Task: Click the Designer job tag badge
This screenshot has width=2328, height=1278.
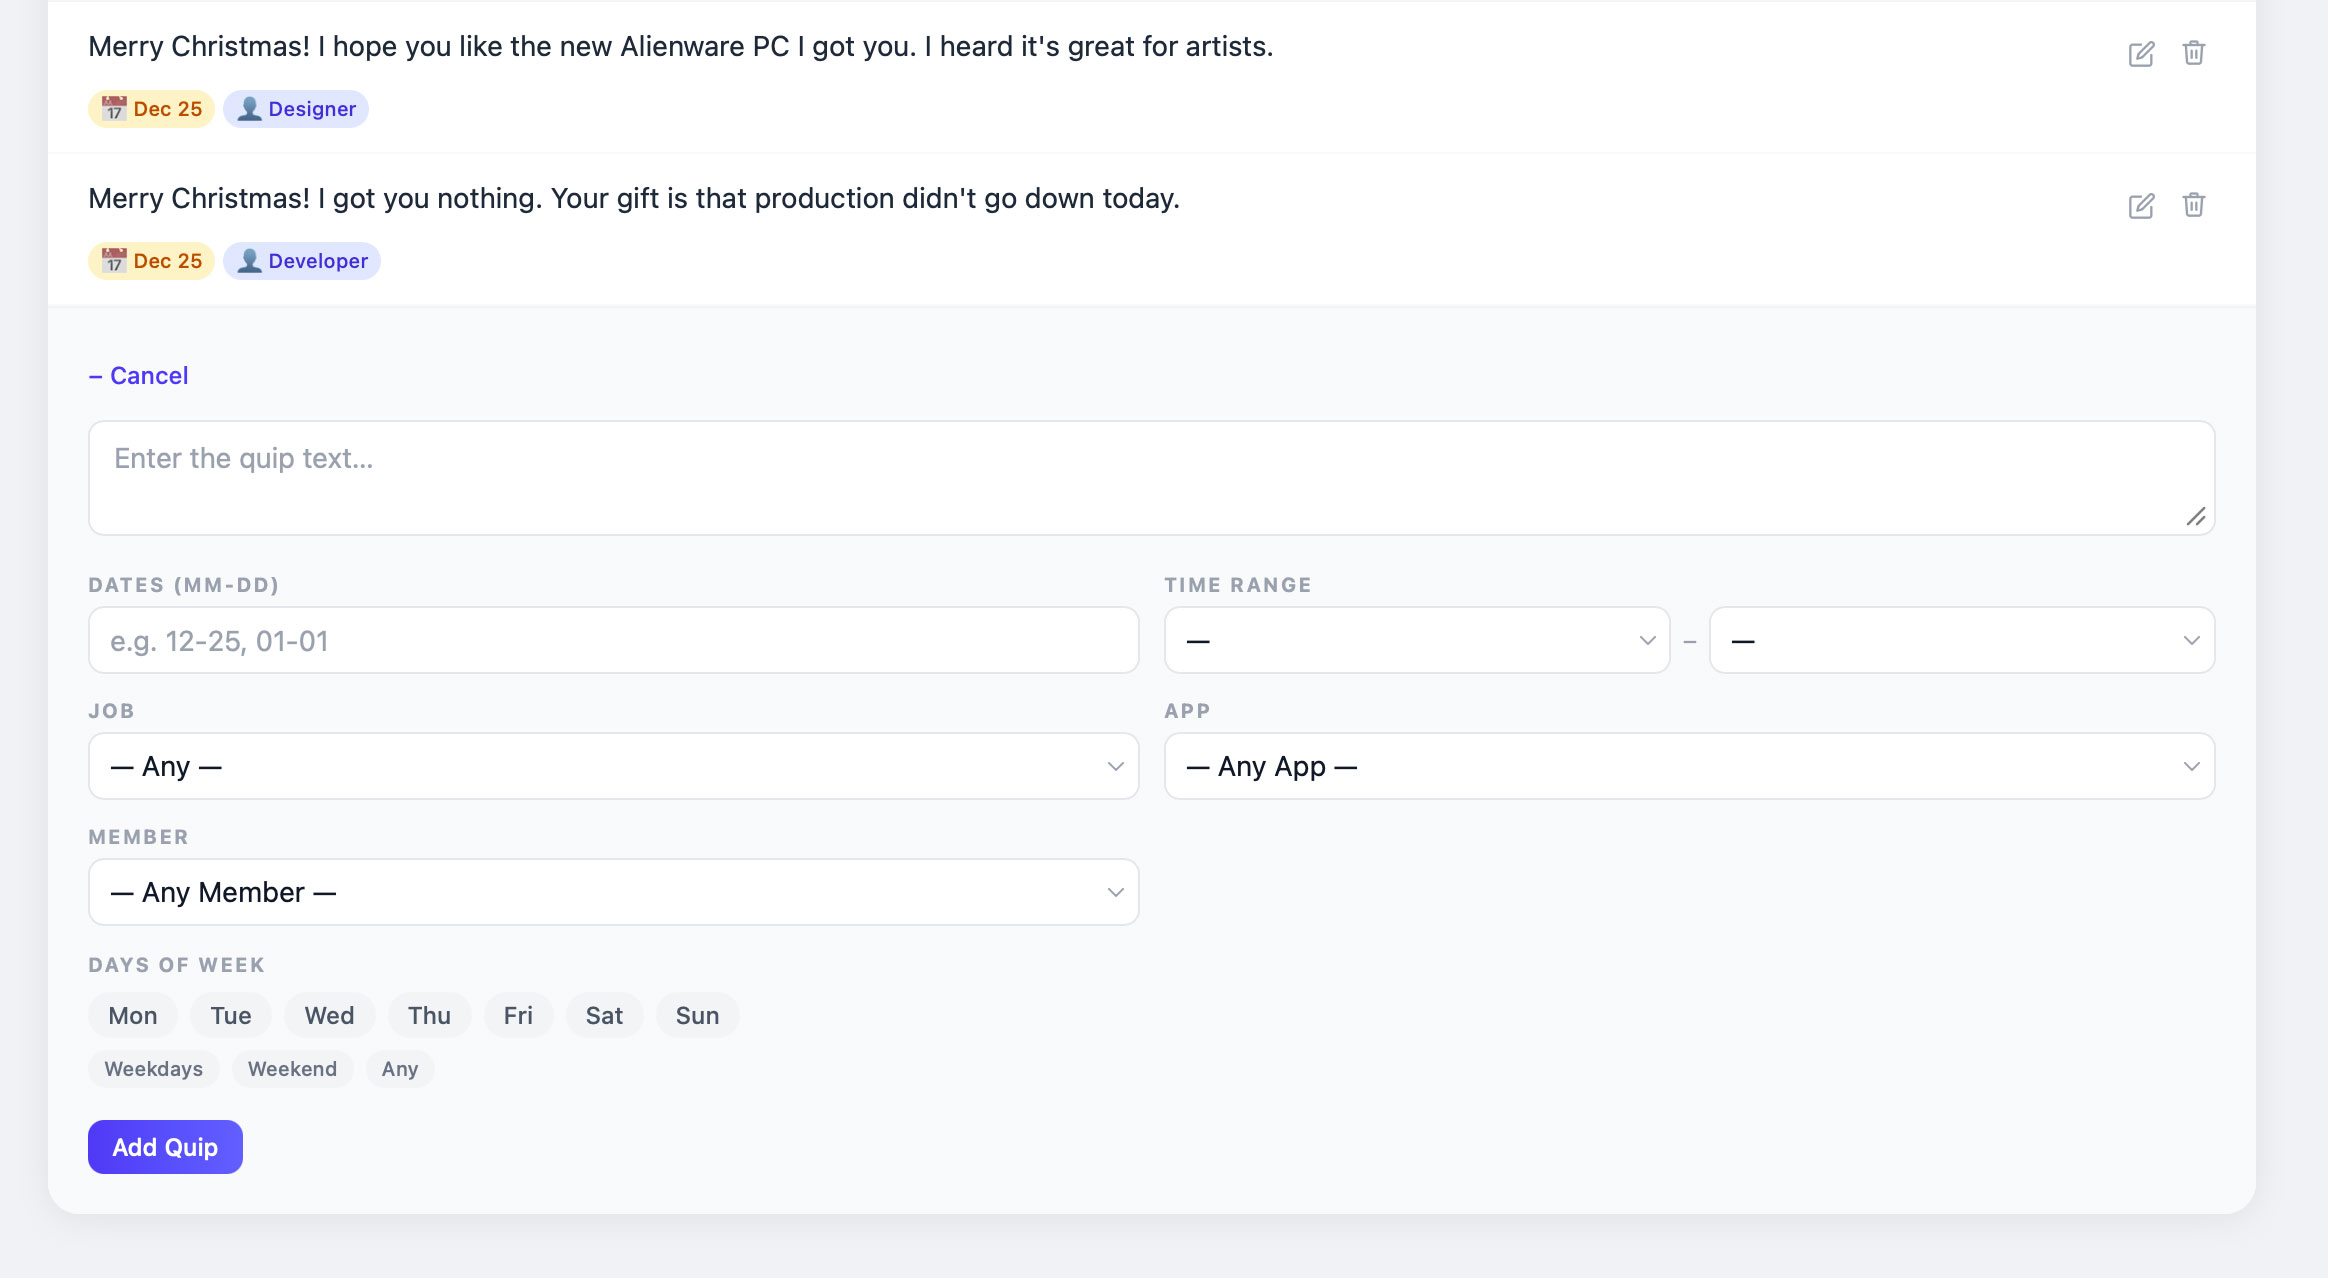Action: pos(296,109)
